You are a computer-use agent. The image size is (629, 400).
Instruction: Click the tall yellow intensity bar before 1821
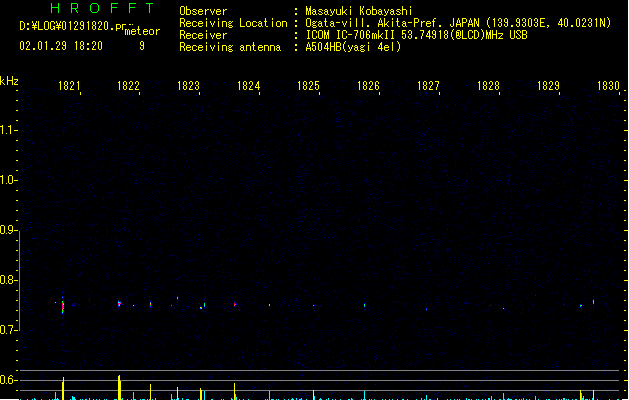[x=63, y=388]
